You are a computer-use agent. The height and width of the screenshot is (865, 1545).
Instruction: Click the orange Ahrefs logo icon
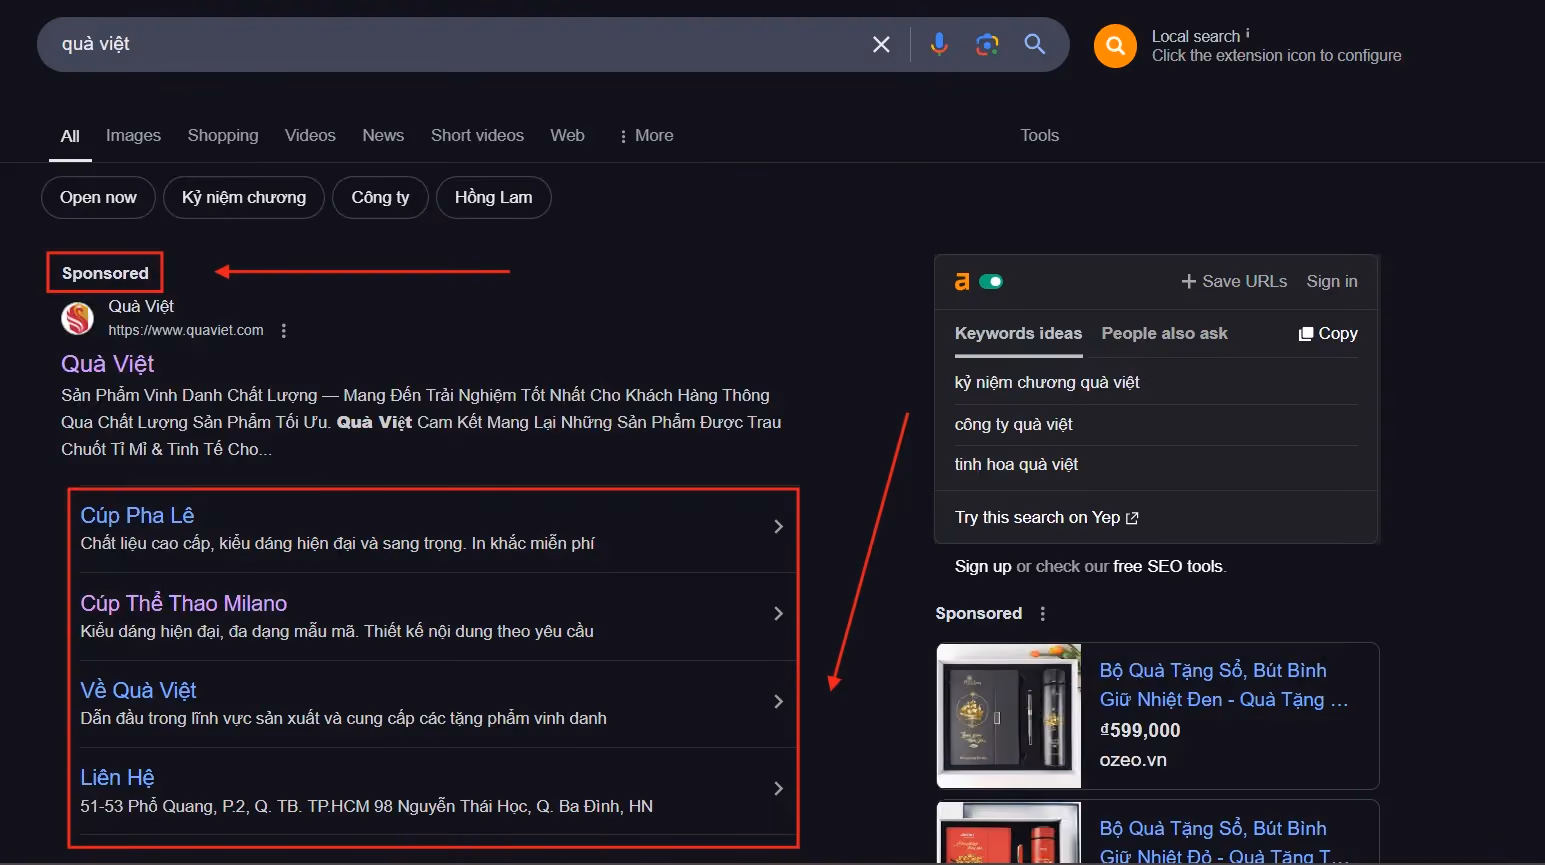coord(962,282)
